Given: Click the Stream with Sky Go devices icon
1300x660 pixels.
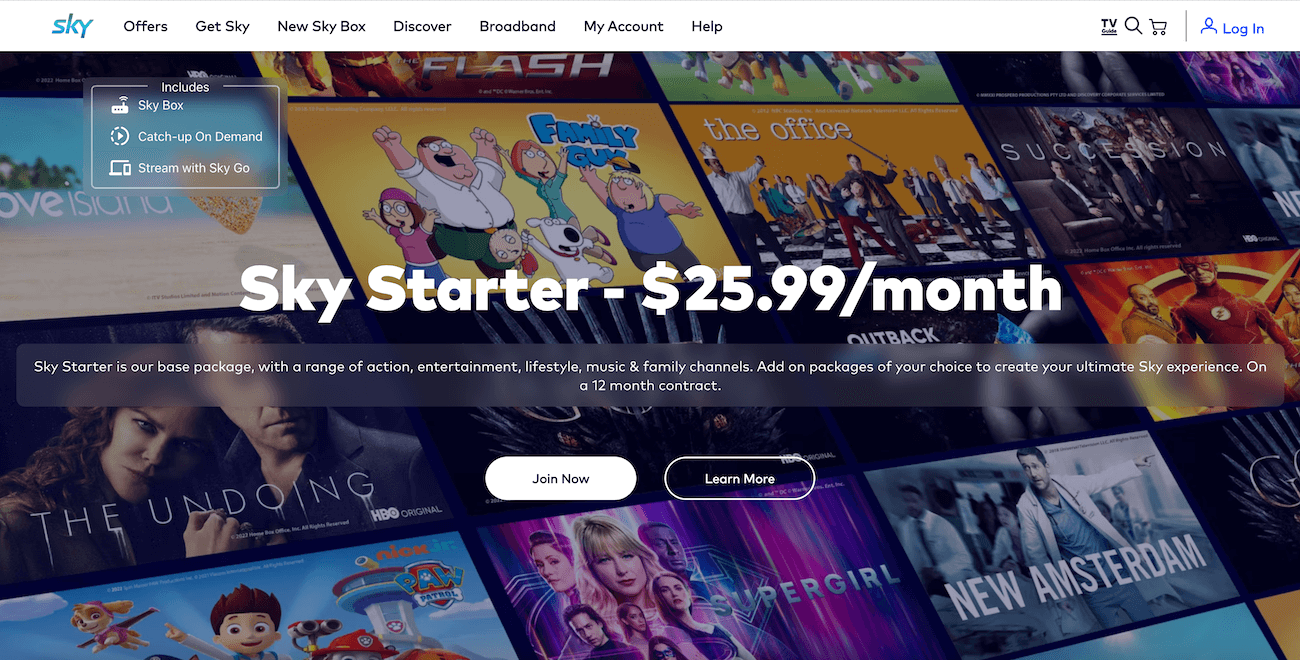Looking at the screenshot, I should [120, 168].
